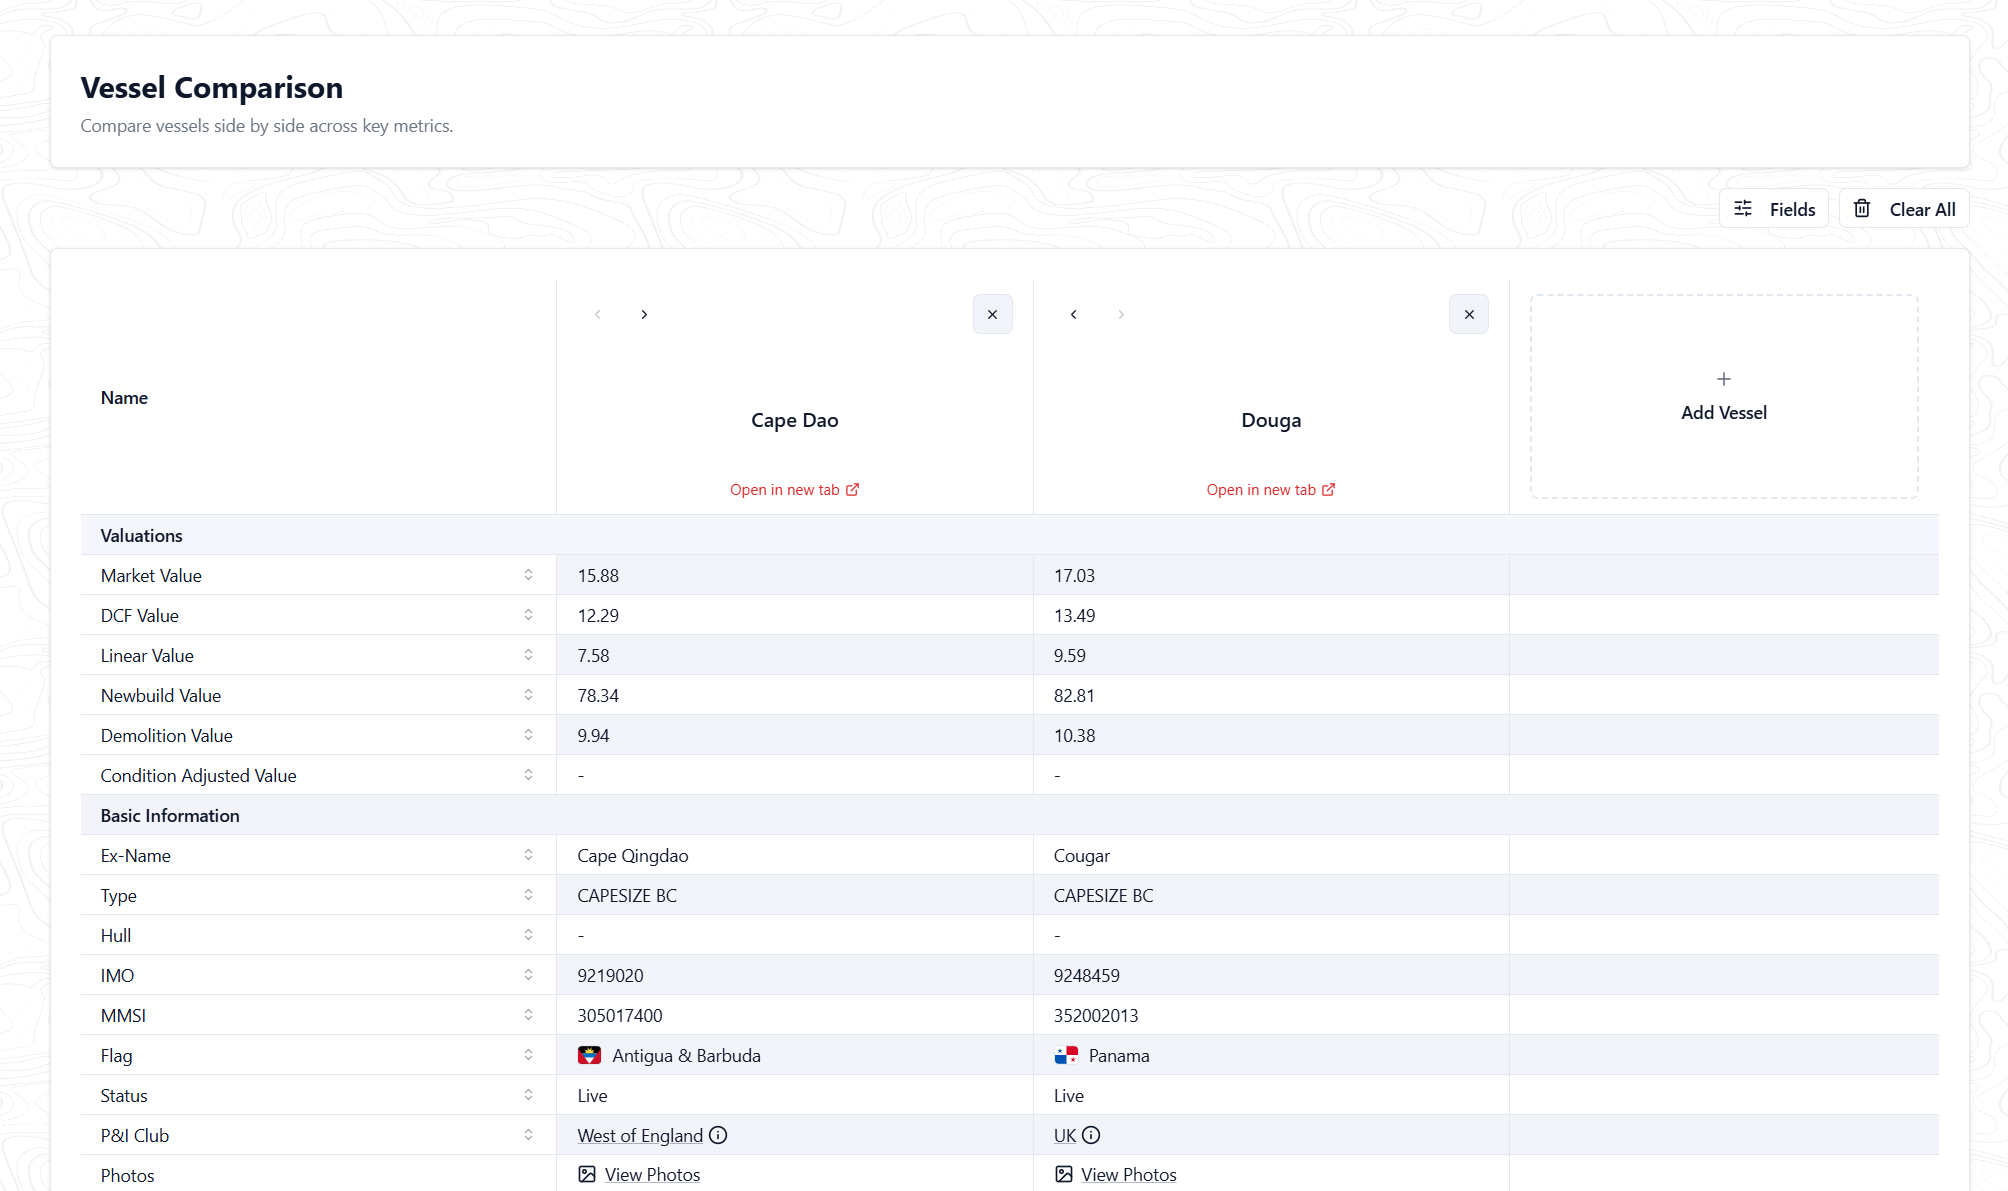The height and width of the screenshot is (1191, 2008).
Task: Reorder the Ex-Name row handle
Action: 528,855
